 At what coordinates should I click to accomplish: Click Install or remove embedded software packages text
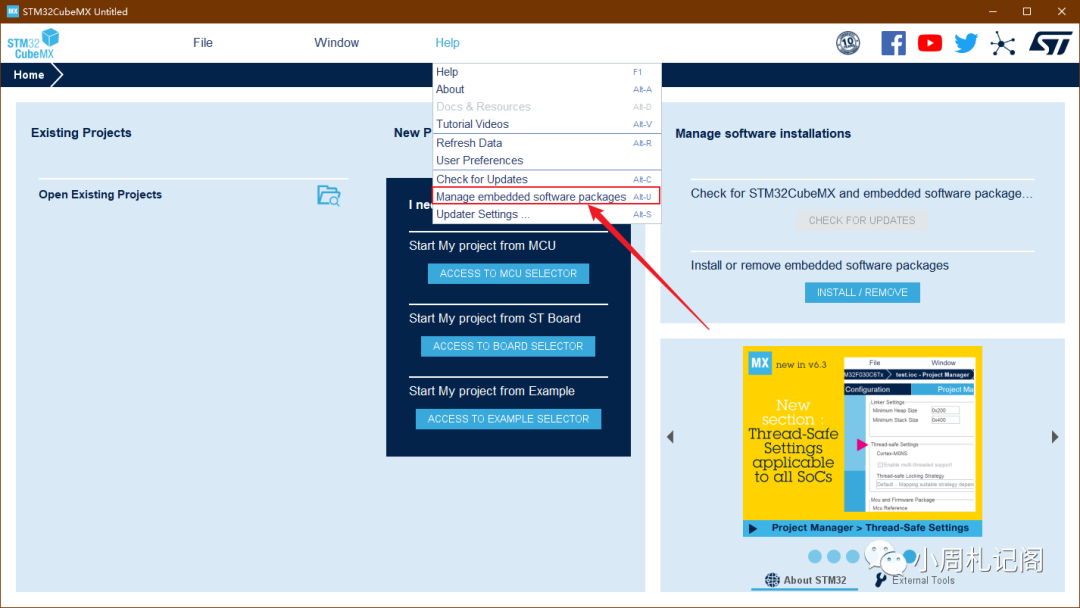coord(820,266)
